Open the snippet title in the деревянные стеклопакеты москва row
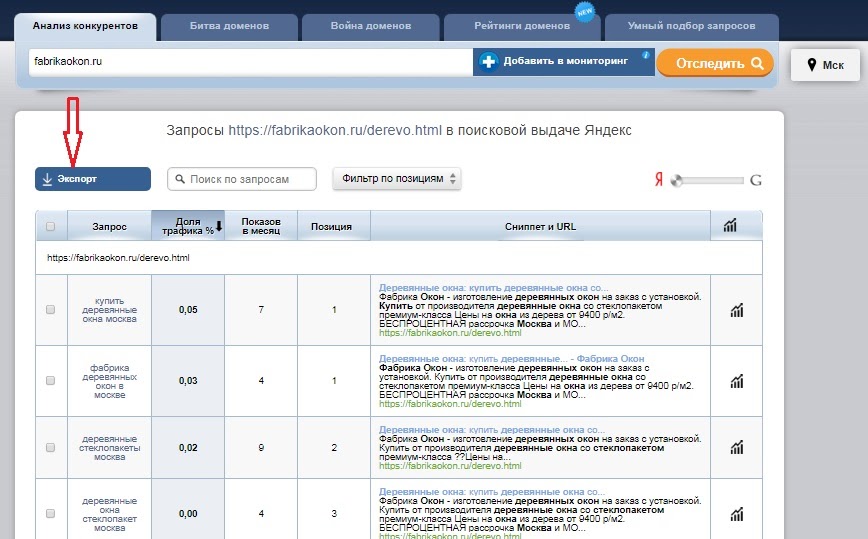Viewport: 868px width, 539px height. (492, 429)
